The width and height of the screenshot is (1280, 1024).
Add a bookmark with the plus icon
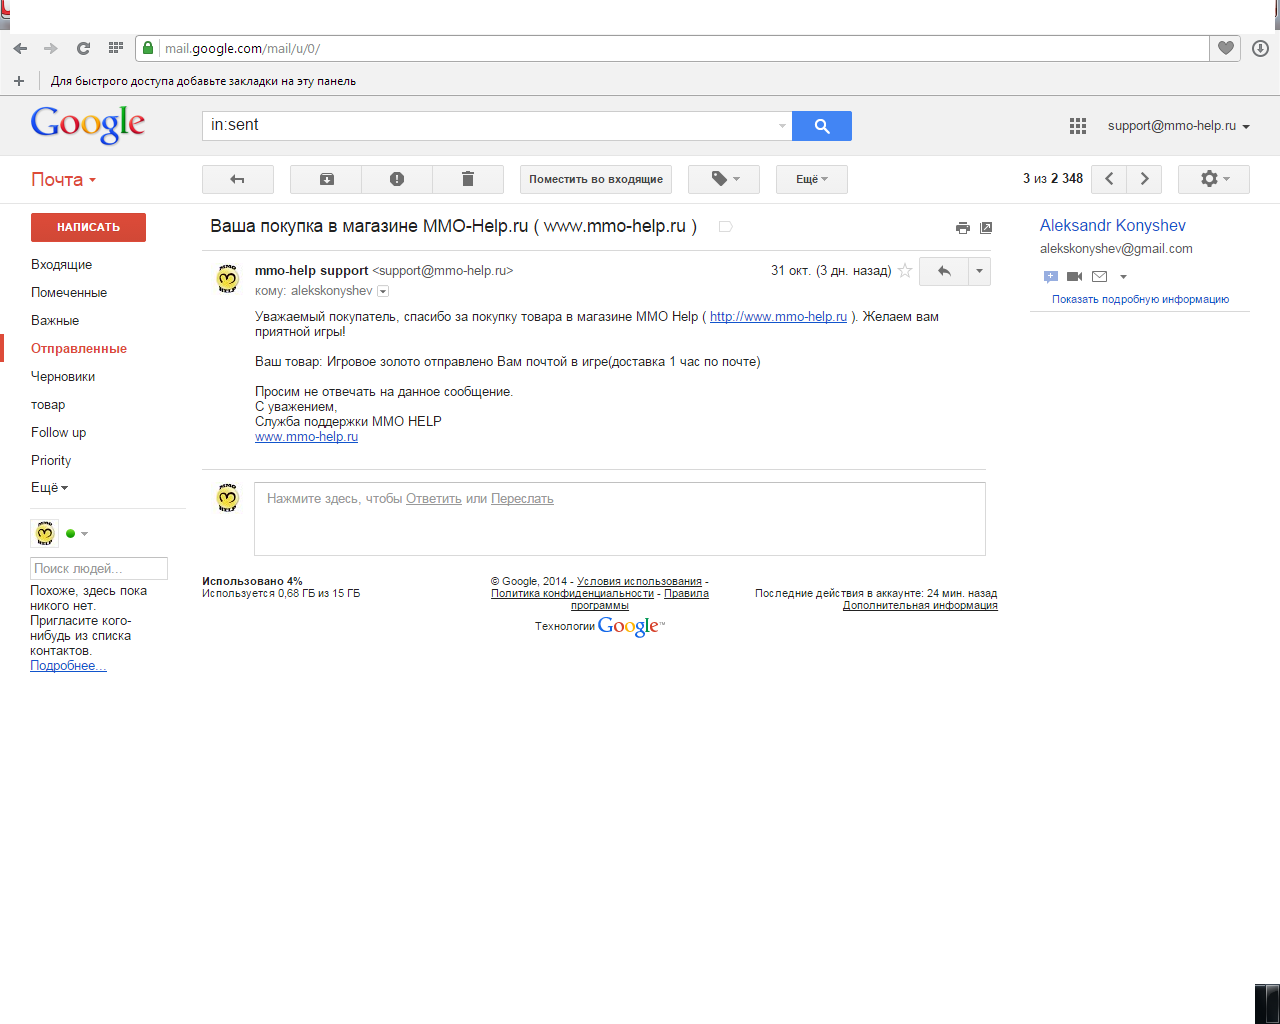click(x=18, y=81)
